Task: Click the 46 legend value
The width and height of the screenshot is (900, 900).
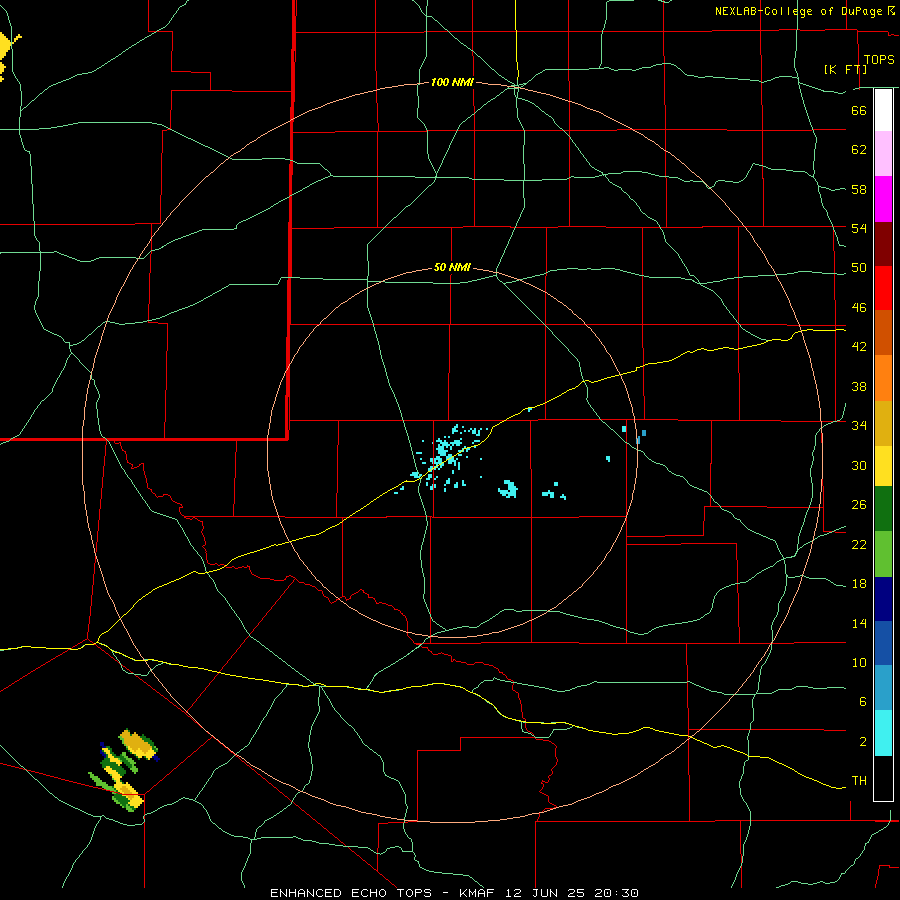Action: click(859, 308)
